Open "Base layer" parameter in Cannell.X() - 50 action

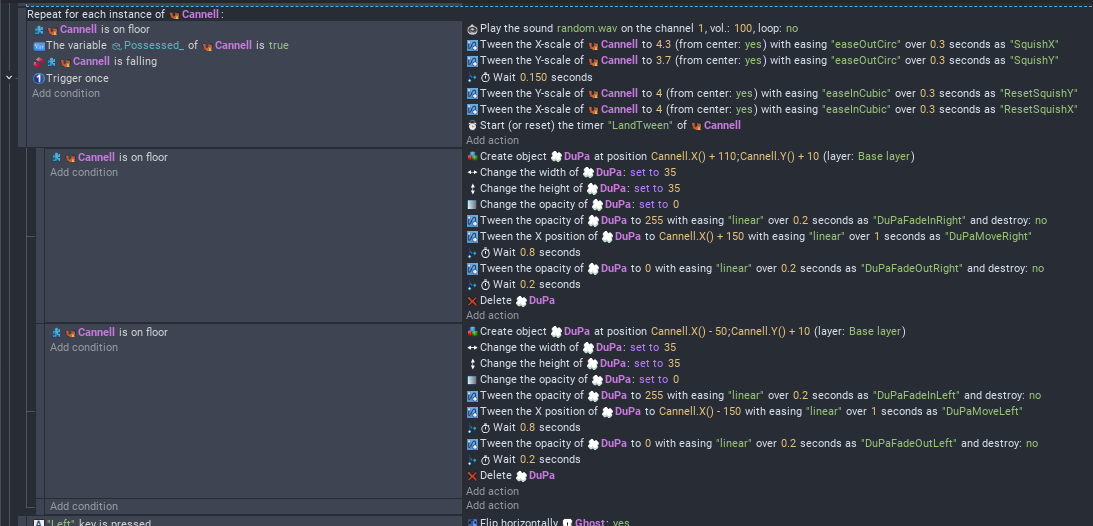click(x=876, y=332)
